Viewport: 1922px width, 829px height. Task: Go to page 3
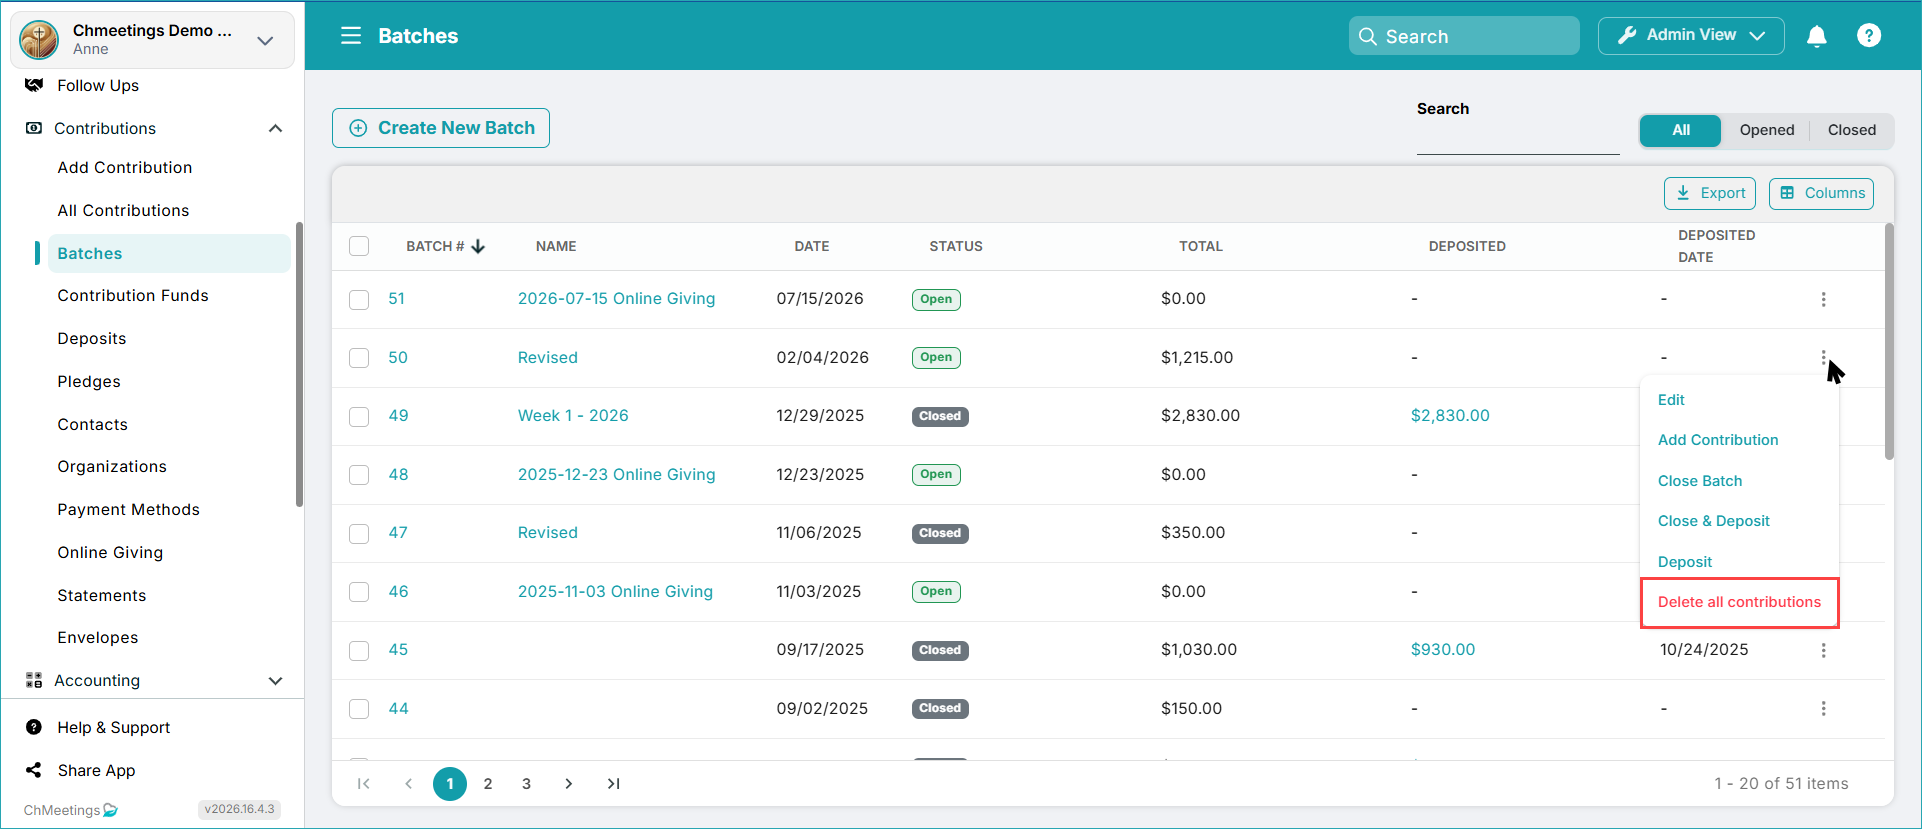526,784
